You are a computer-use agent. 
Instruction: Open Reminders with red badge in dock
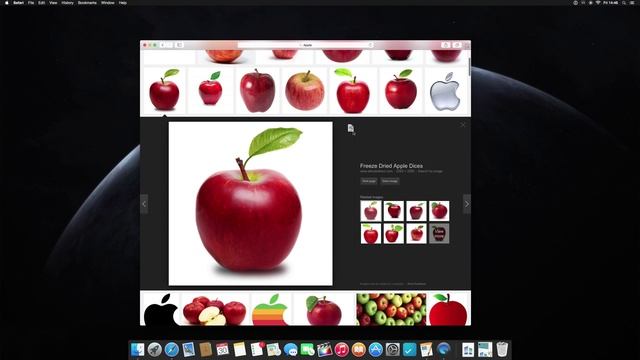(x=257, y=350)
